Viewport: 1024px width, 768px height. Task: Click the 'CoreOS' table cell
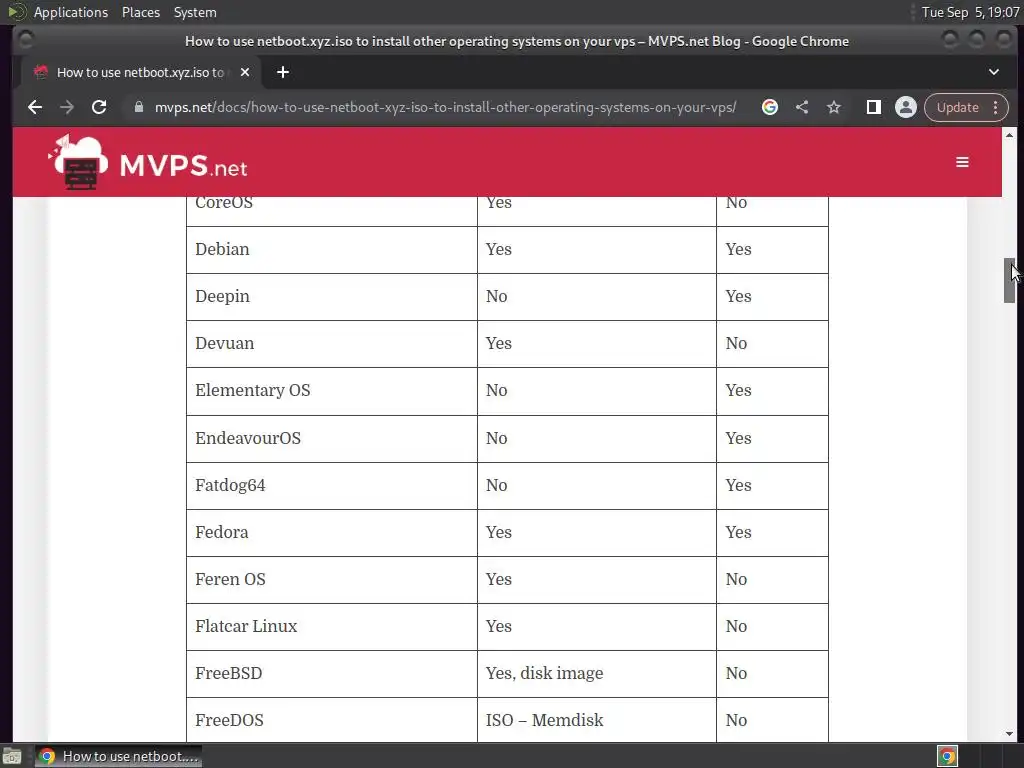[332, 211]
